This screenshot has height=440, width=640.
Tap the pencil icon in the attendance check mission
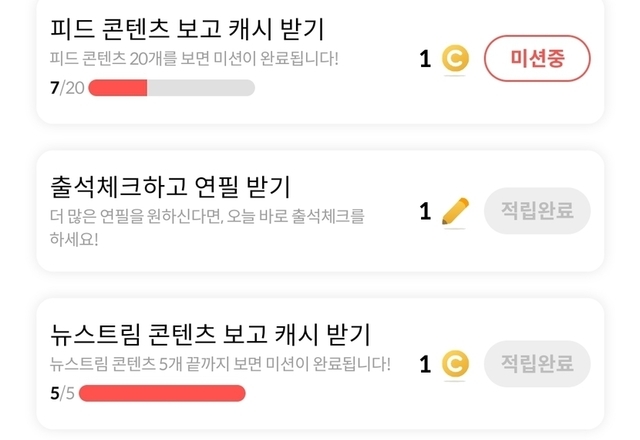point(455,211)
